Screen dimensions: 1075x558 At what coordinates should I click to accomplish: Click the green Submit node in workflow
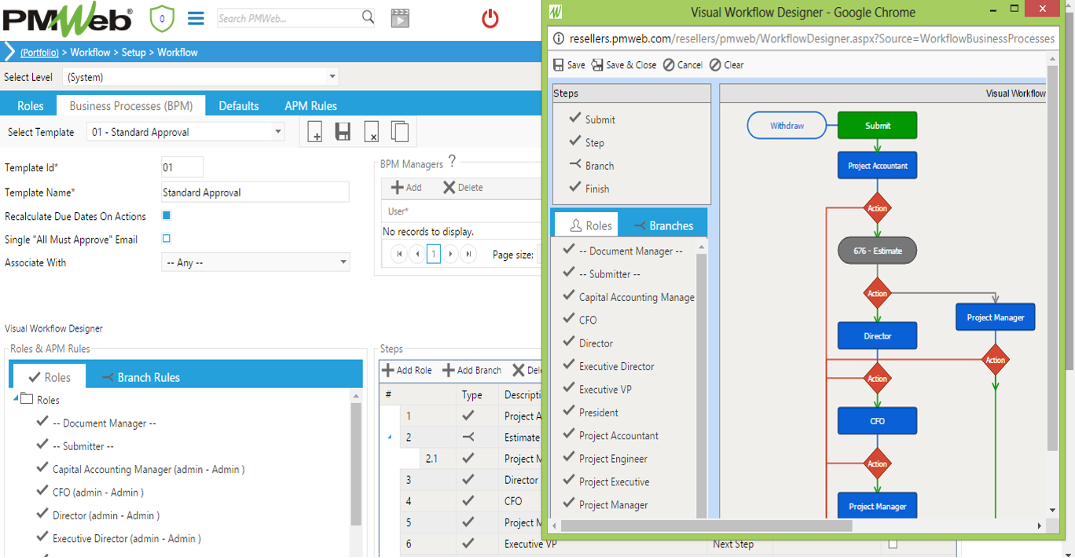pyautogui.click(x=877, y=125)
